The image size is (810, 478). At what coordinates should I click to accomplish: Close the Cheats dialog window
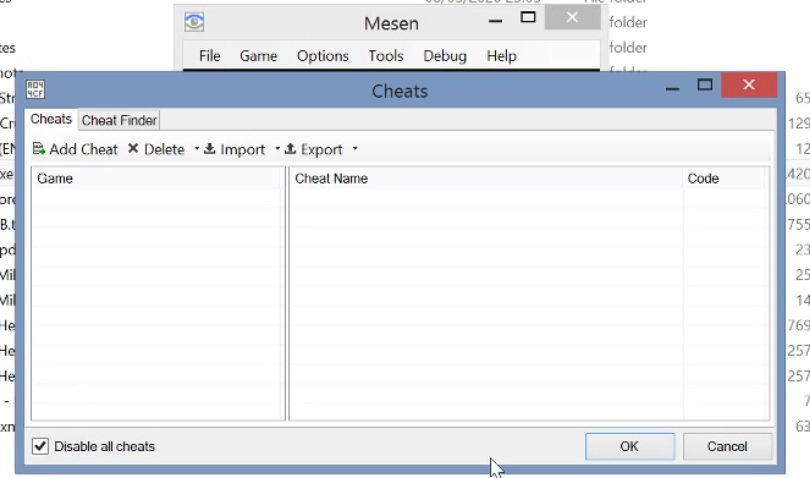[x=749, y=85]
